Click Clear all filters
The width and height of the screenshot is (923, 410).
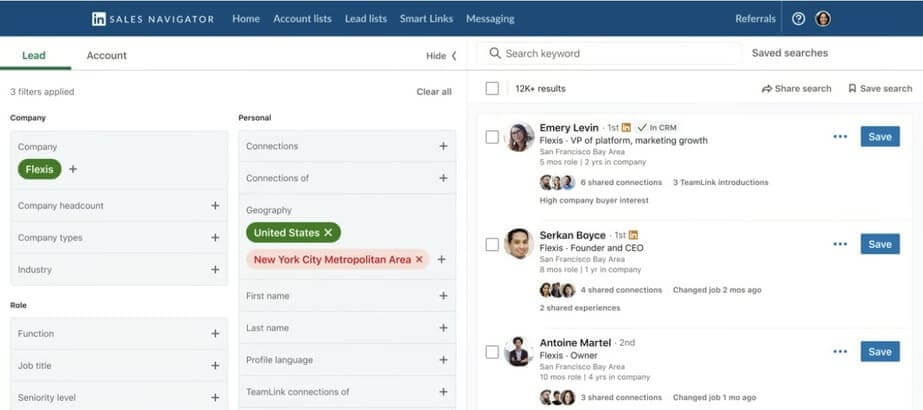(434, 92)
